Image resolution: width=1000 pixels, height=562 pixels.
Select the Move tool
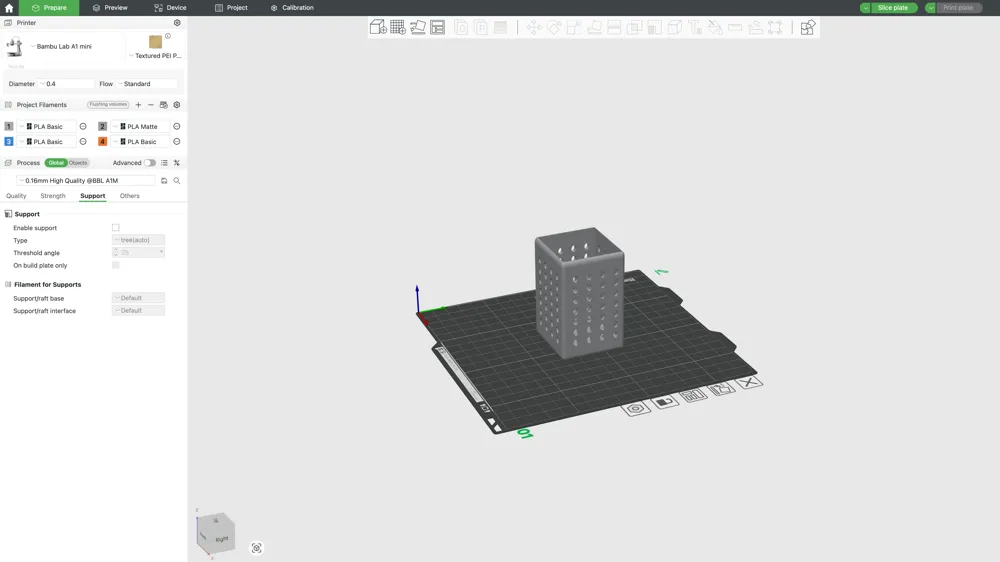534,27
